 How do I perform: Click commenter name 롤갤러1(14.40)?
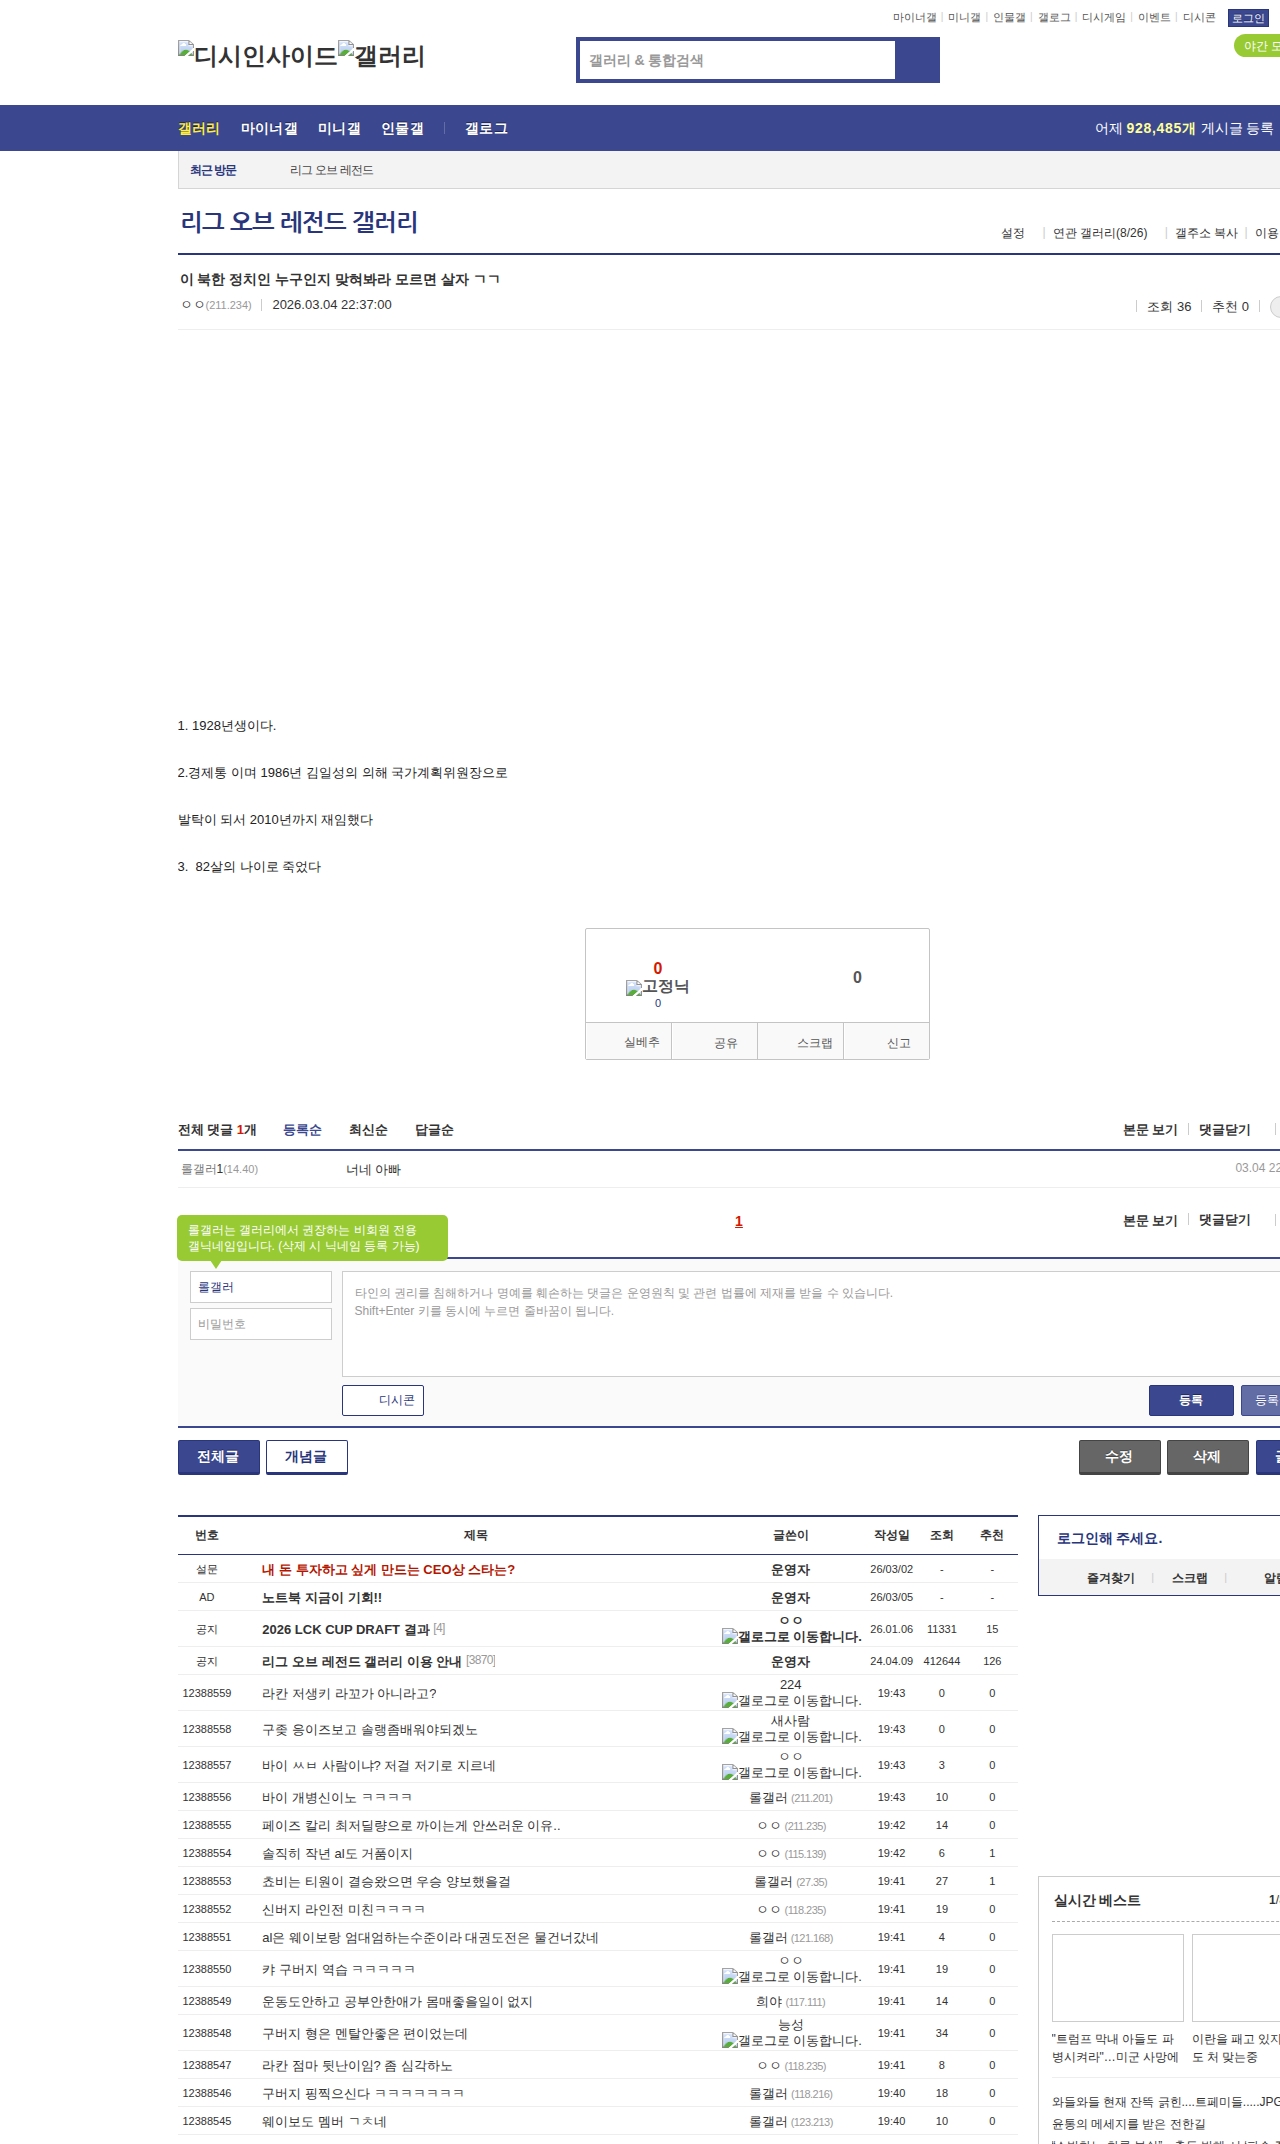(x=220, y=1169)
